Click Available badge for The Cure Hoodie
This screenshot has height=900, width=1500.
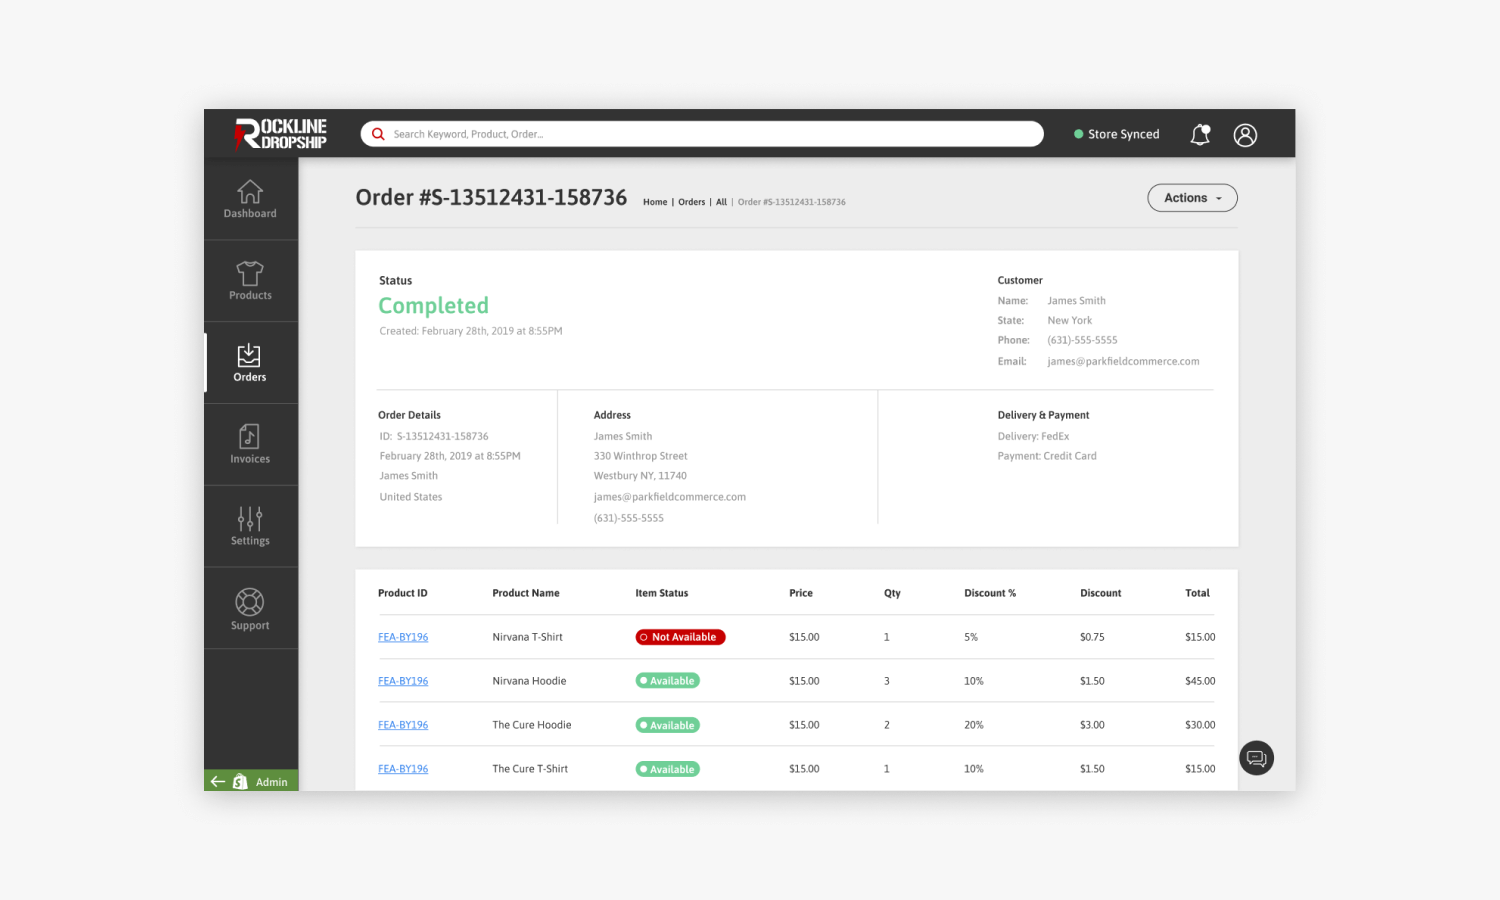(x=667, y=725)
